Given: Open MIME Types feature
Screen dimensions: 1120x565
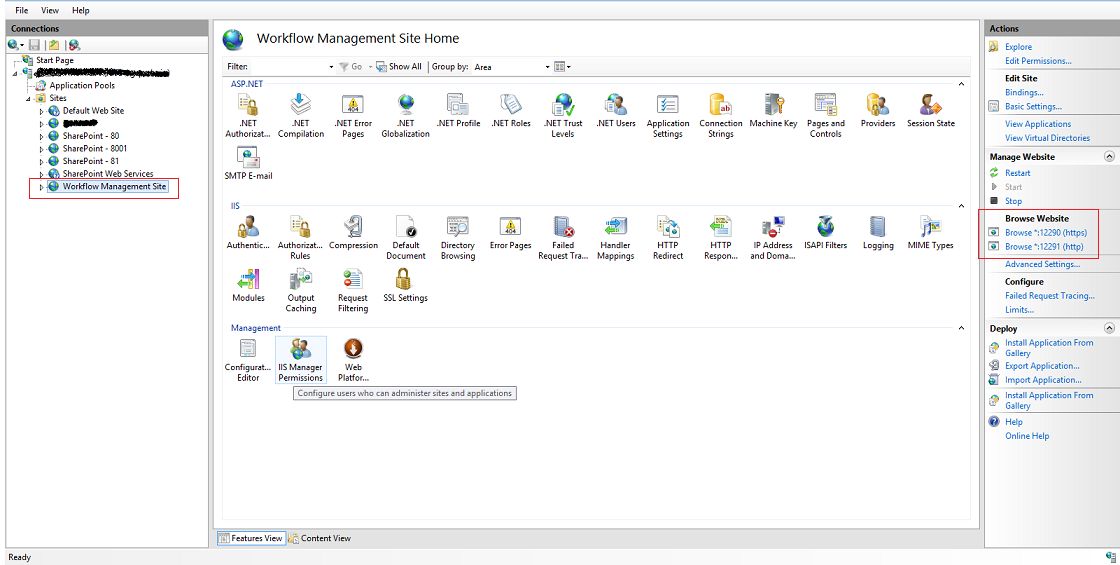Looking at the screenshot, I should pyautogui.click(x=931, y=233).
